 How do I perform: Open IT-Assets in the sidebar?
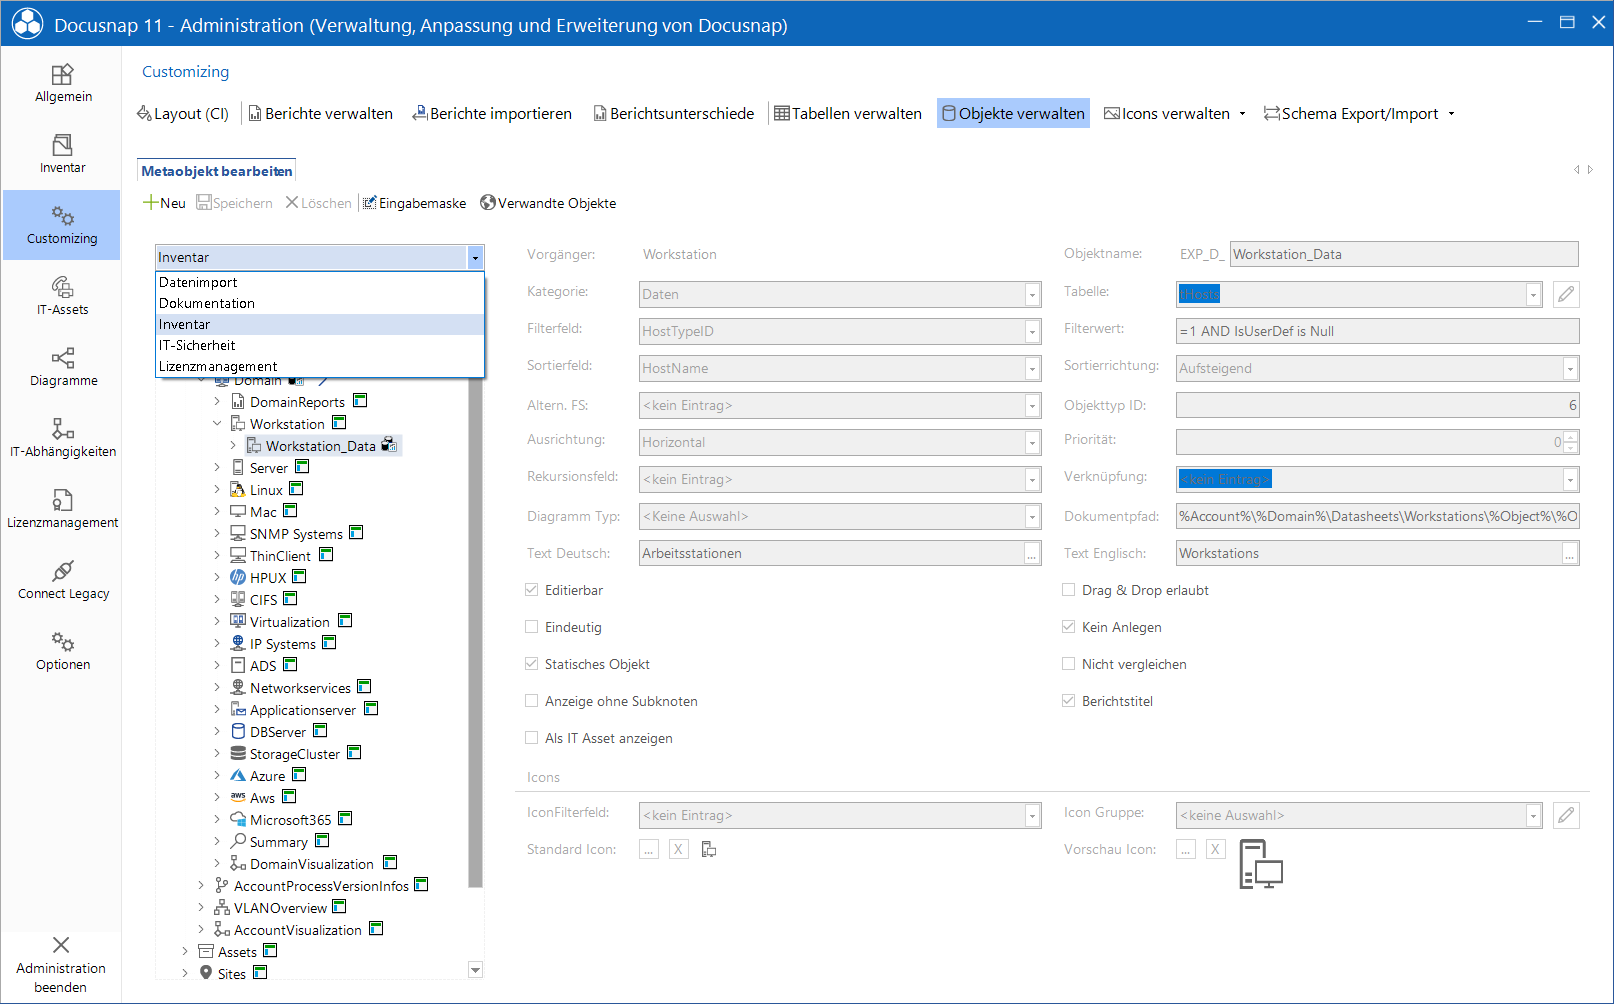coord(62,296)
